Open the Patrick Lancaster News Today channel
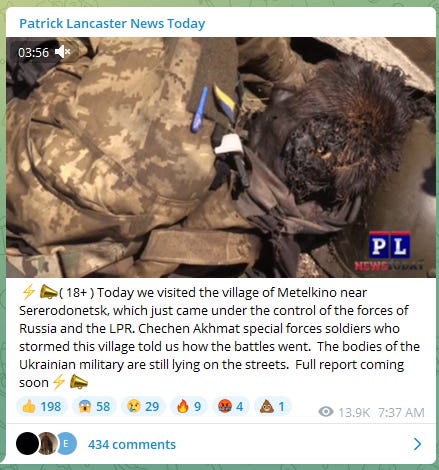Image resolution: width=439 pixels, height=470 pixels. click(112, 24)
